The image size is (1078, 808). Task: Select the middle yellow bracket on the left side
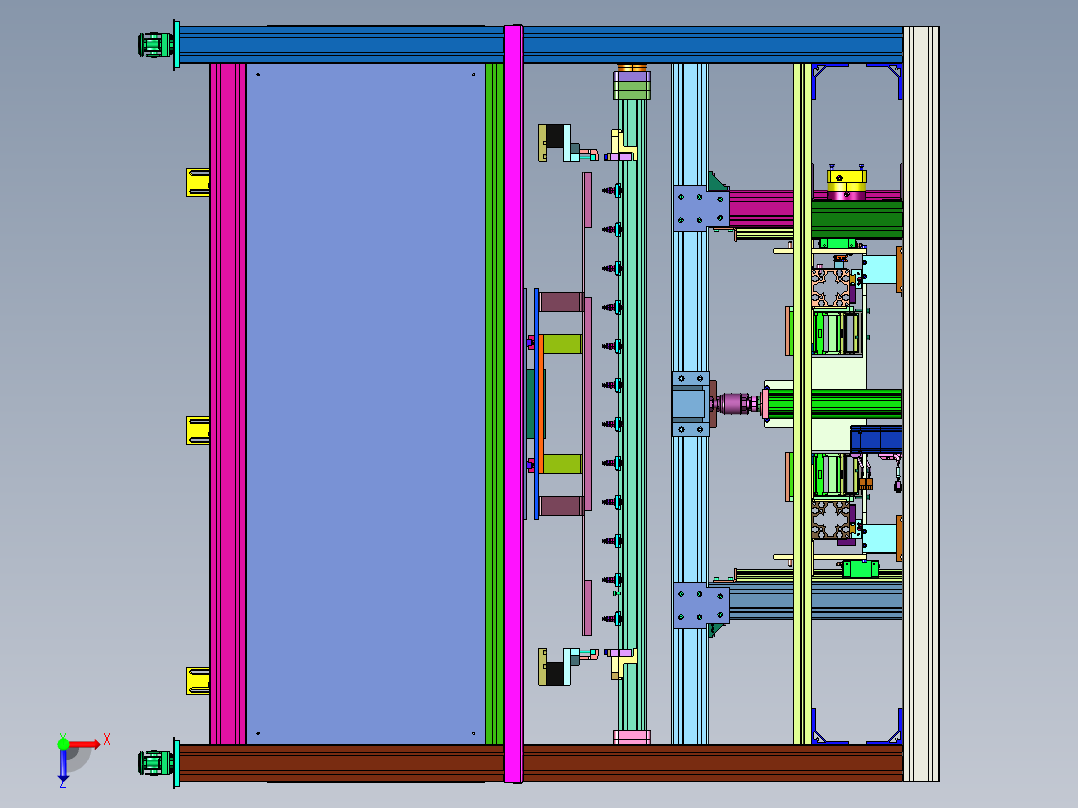(197, 430)
